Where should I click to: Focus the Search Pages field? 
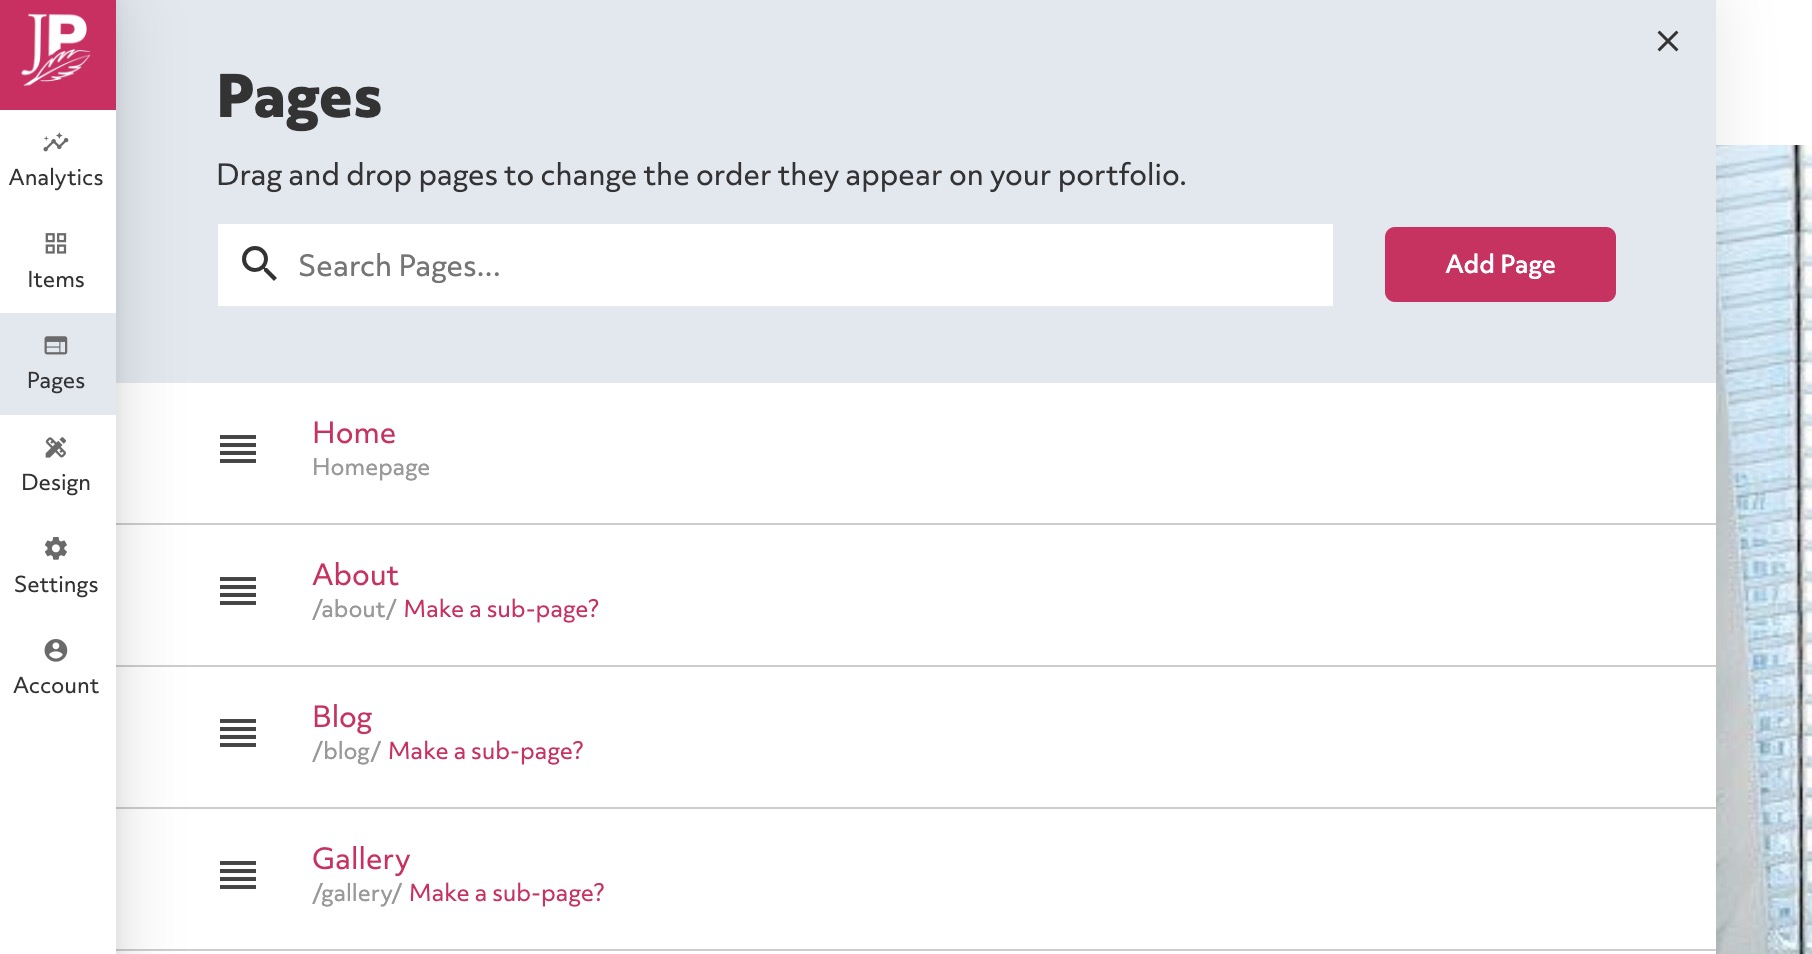775,265
